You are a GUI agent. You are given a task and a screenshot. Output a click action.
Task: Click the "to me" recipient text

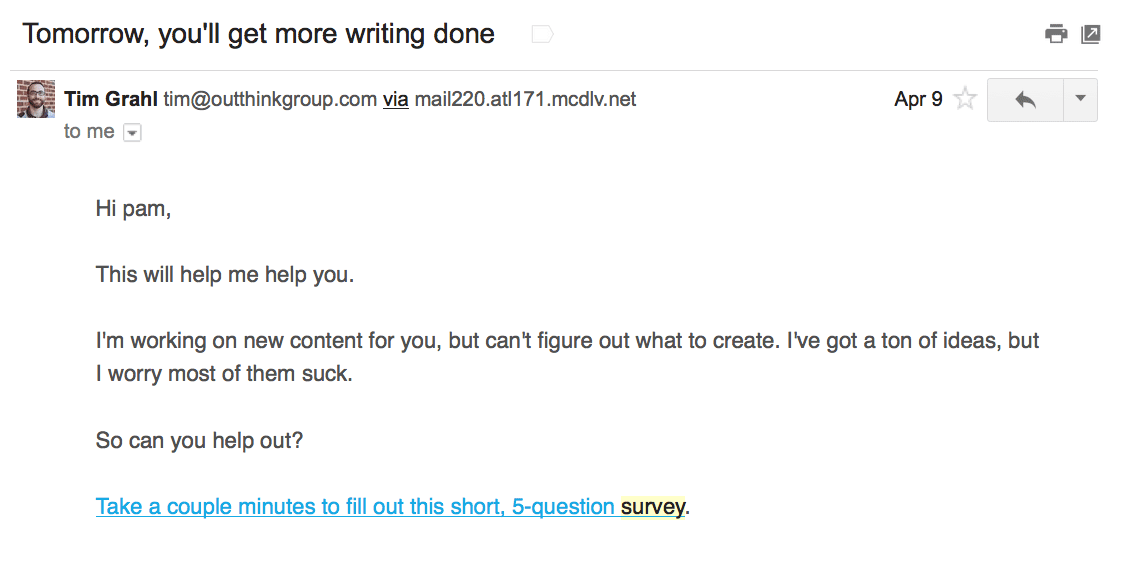(x=89, y=131)
